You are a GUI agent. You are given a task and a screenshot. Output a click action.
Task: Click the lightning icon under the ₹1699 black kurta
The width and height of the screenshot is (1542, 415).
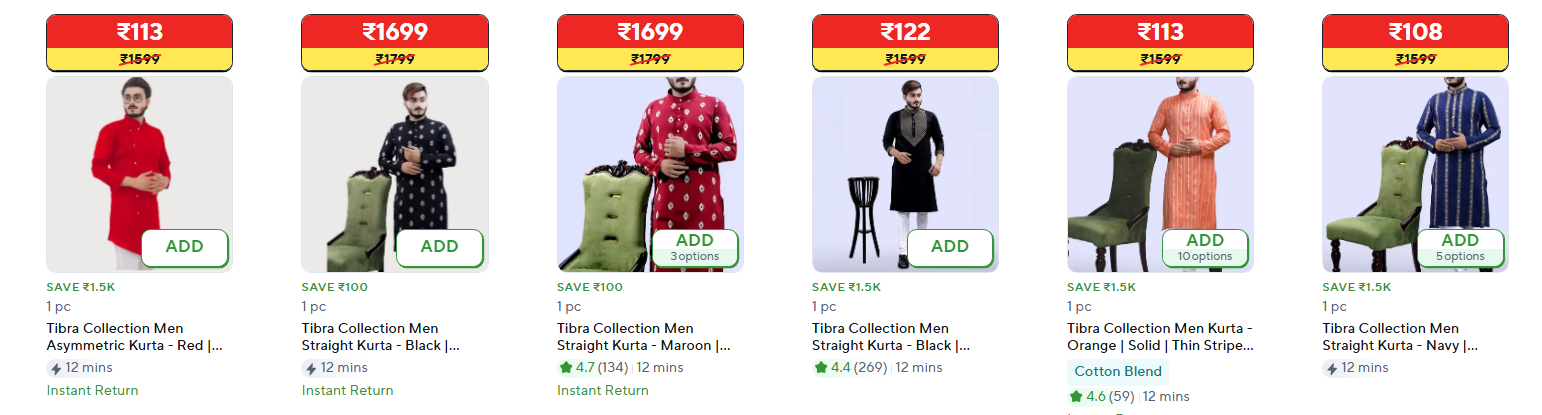pyautogui.click(x=310, y=368)
